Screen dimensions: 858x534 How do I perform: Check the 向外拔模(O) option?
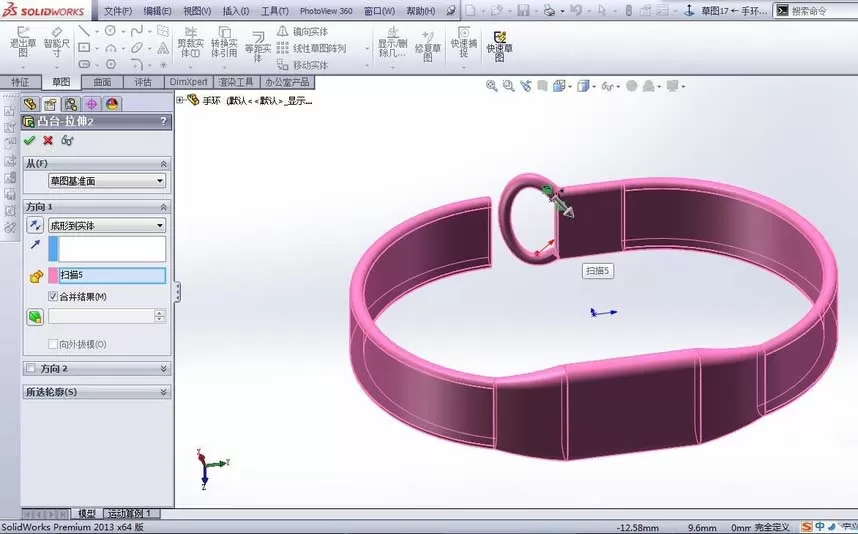point(53,344)
